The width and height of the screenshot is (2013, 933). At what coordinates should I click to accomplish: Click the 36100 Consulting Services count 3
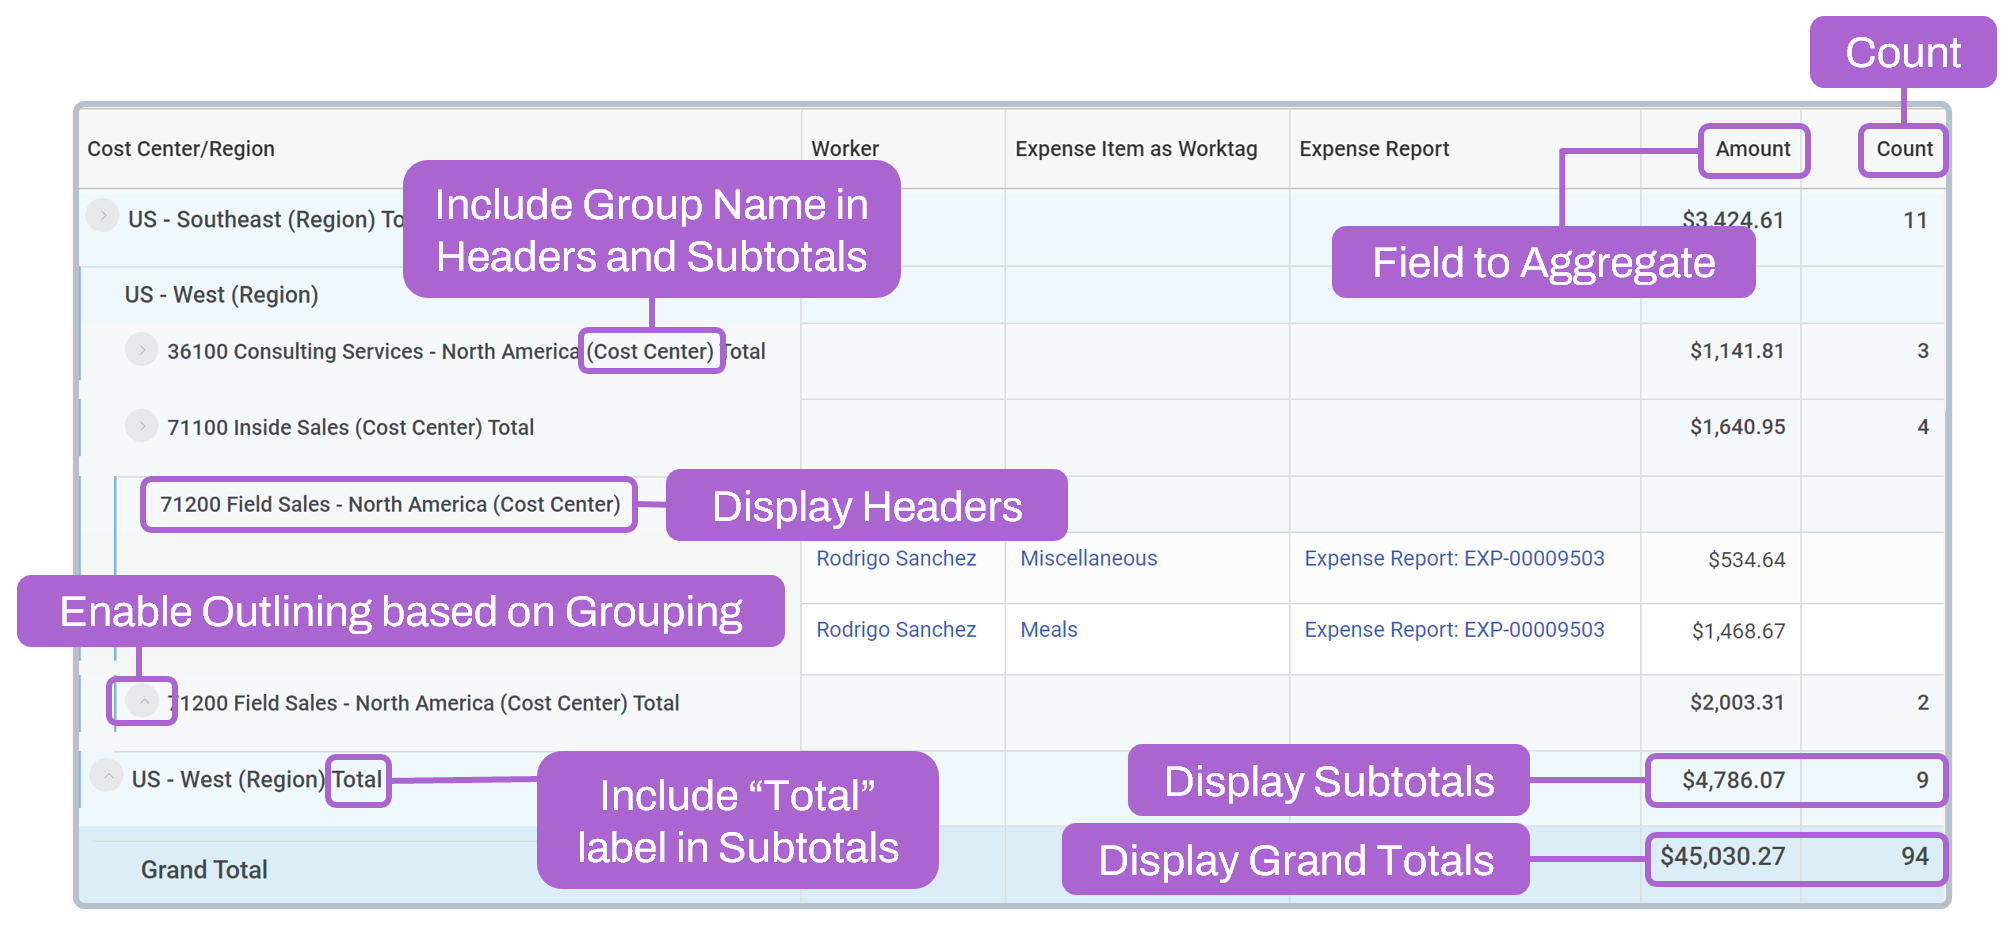click(x=1922, y=351)
